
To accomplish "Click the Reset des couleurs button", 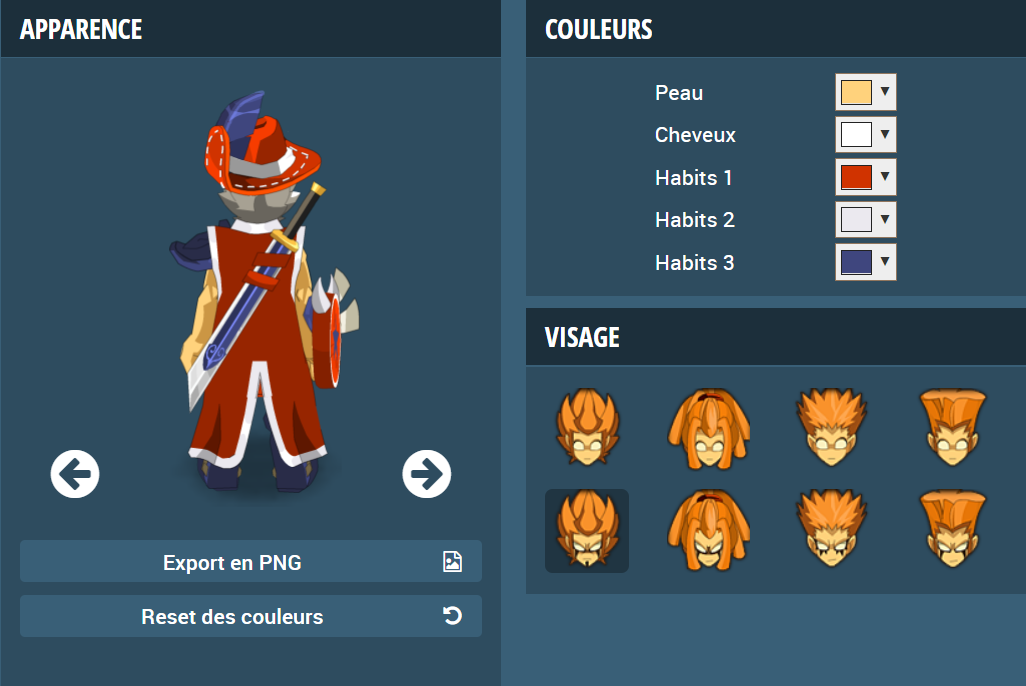I will (251, 616).
